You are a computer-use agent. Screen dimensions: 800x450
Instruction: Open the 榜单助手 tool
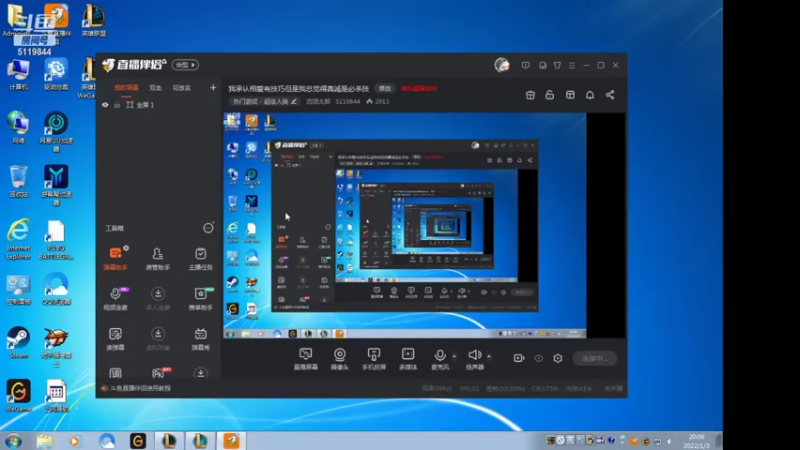pyautogui.click(x=201, y=298)
